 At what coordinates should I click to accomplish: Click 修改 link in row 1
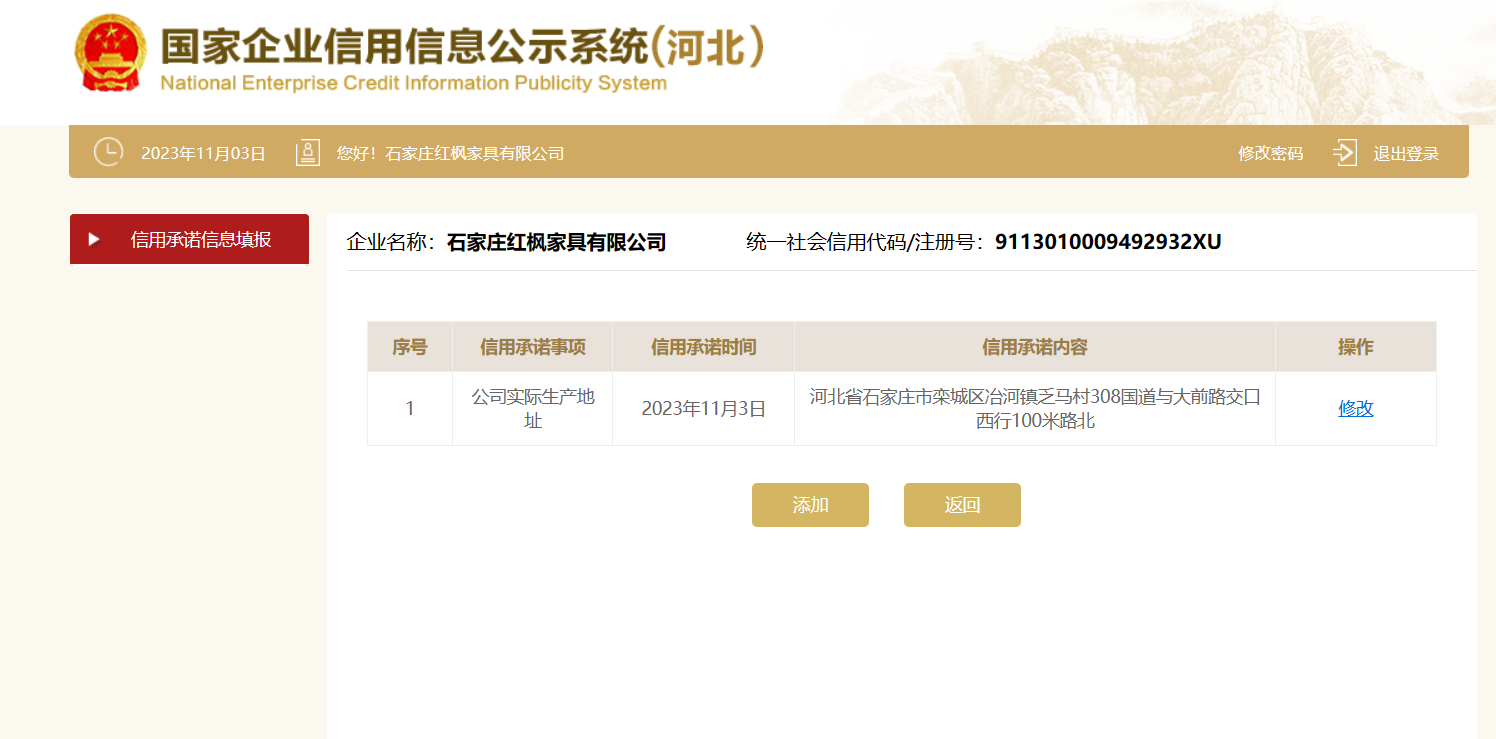tap(1356, 408)
